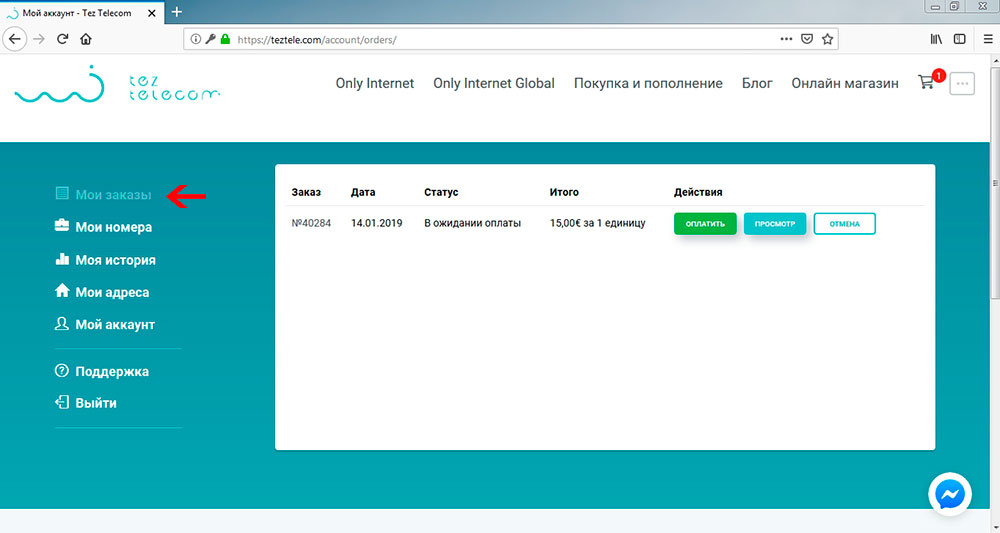Click the question icon next to Поддержка
This screenshot has width=1000, height=533.
pos(62,370)
